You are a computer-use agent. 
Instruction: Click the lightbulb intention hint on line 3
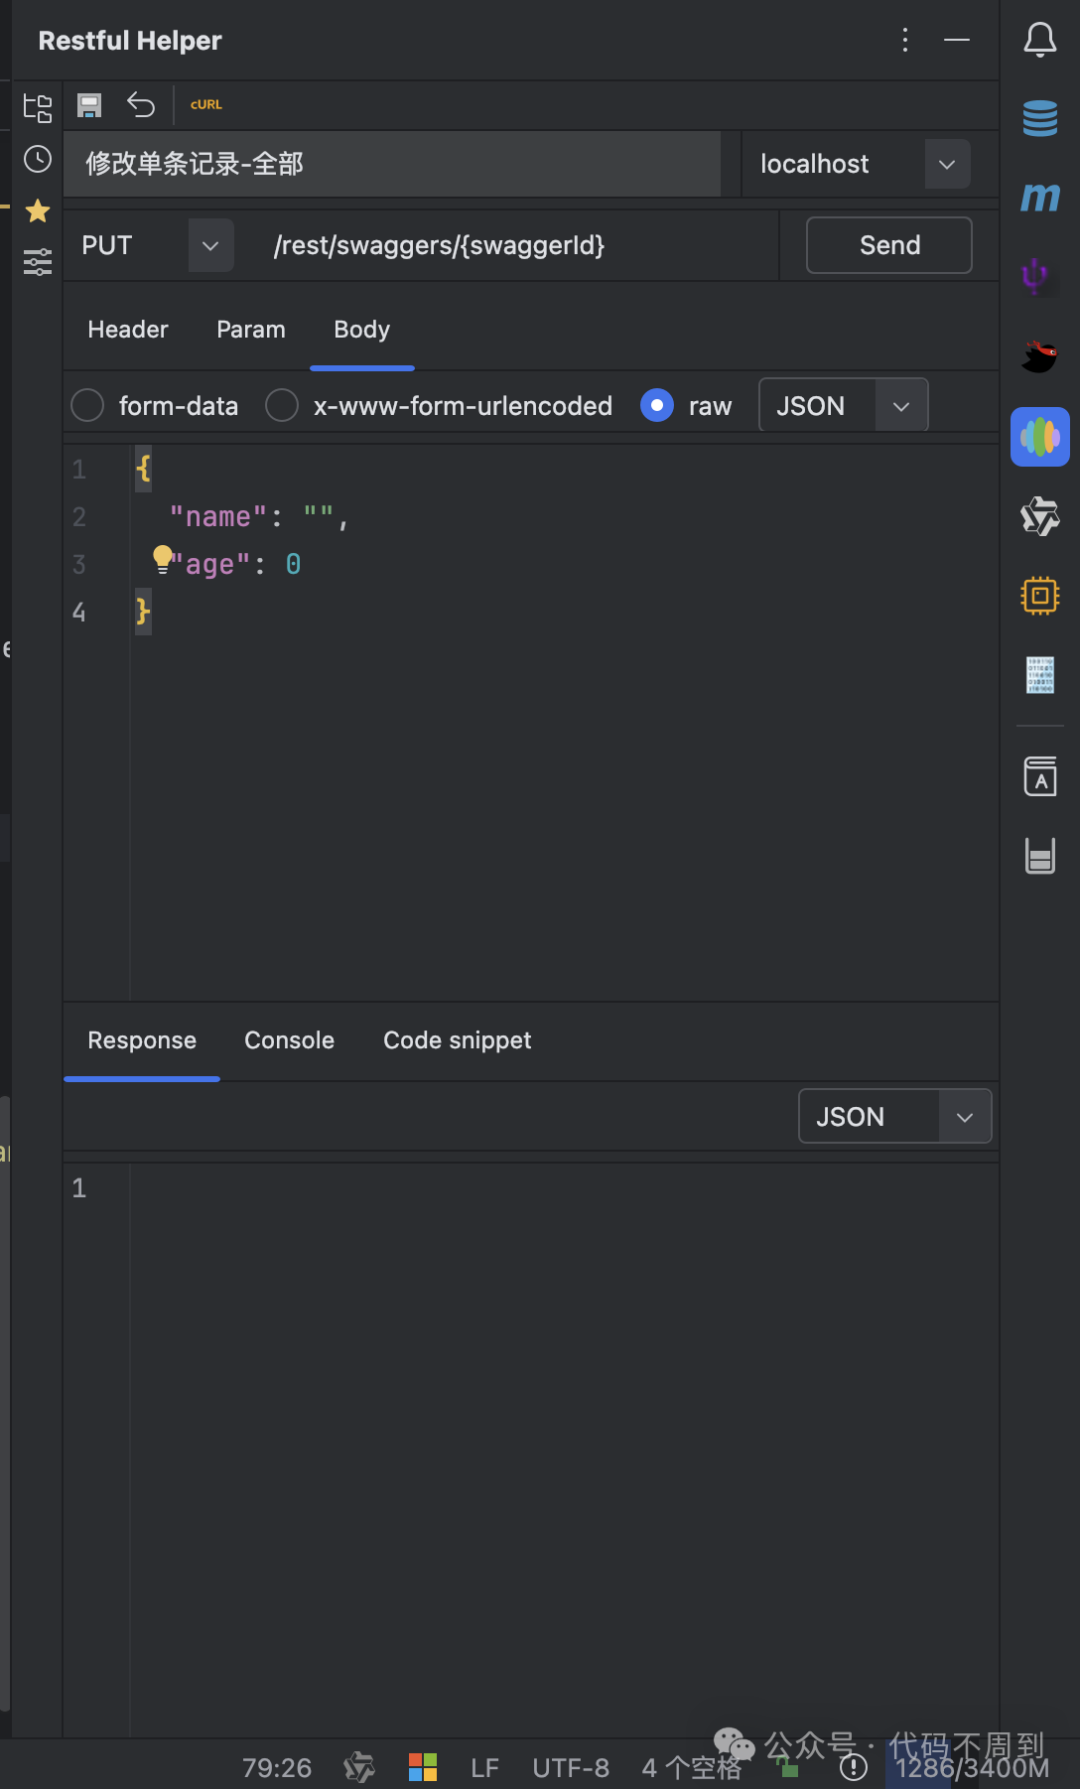[x=162, y=558]
